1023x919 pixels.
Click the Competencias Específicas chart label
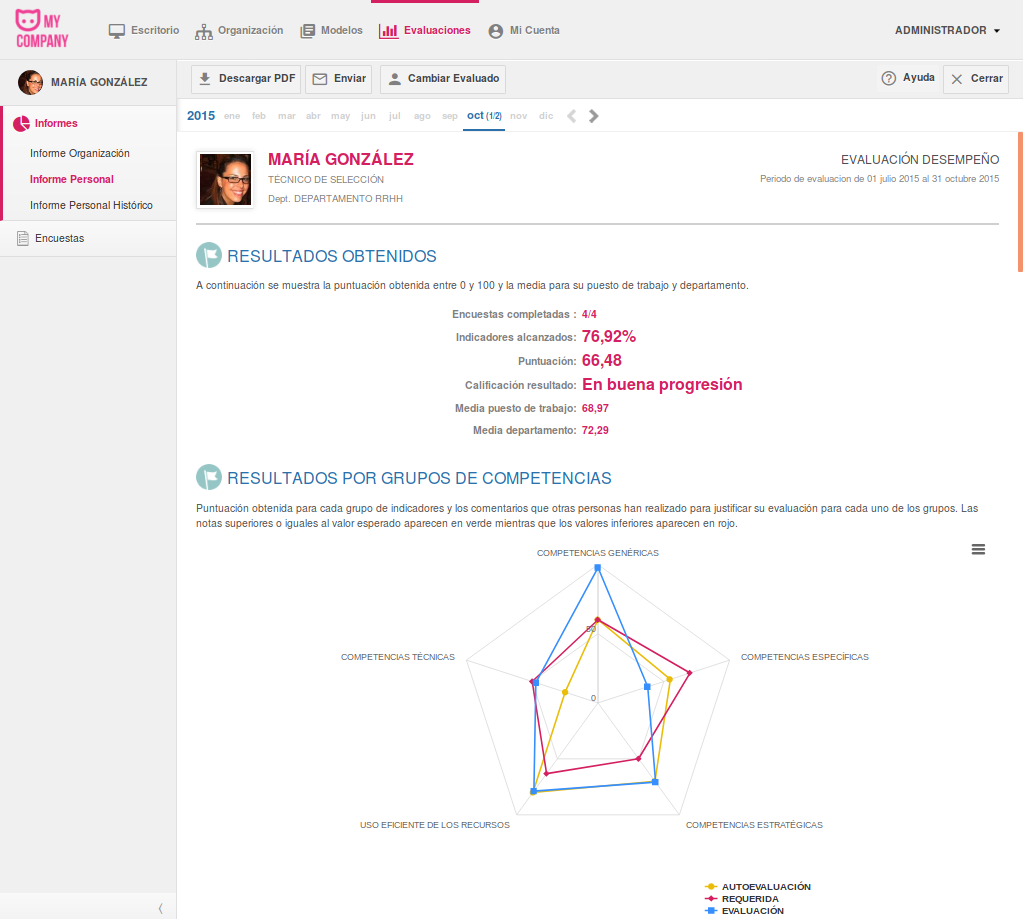(x=804, y=657)
